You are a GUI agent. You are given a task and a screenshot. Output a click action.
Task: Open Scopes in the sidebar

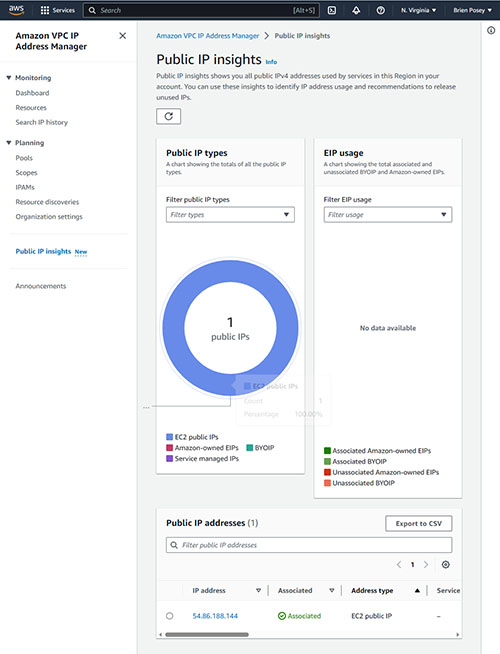point(26,173)
